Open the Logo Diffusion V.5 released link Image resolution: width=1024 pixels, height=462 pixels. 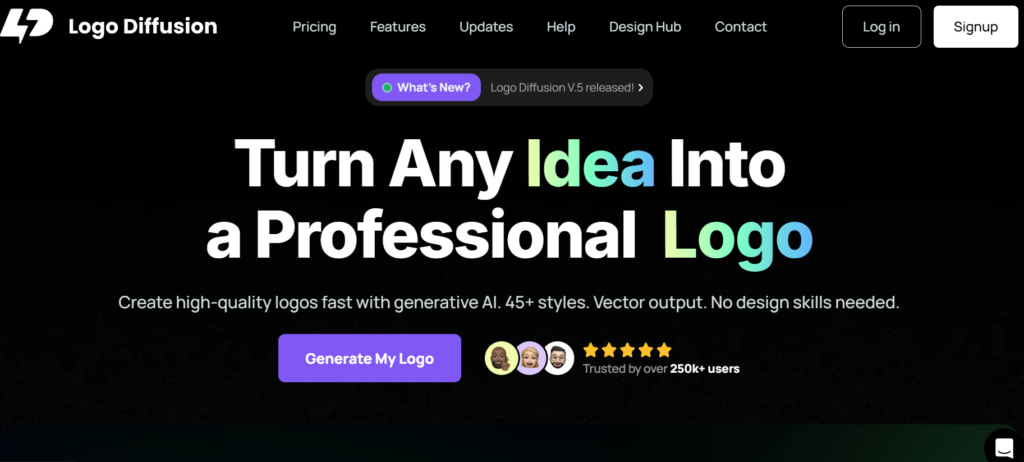click(x=561, y=88)
